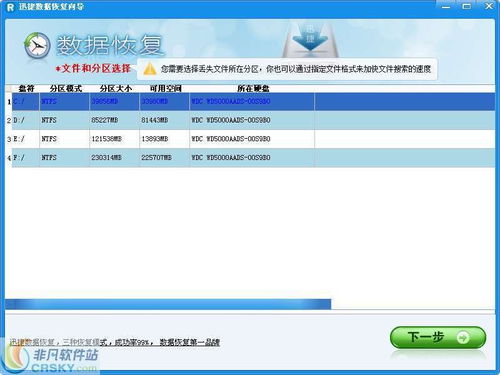Click the 可用空间 column header
This screenshot has height=375, width=500.
point(165,88)
